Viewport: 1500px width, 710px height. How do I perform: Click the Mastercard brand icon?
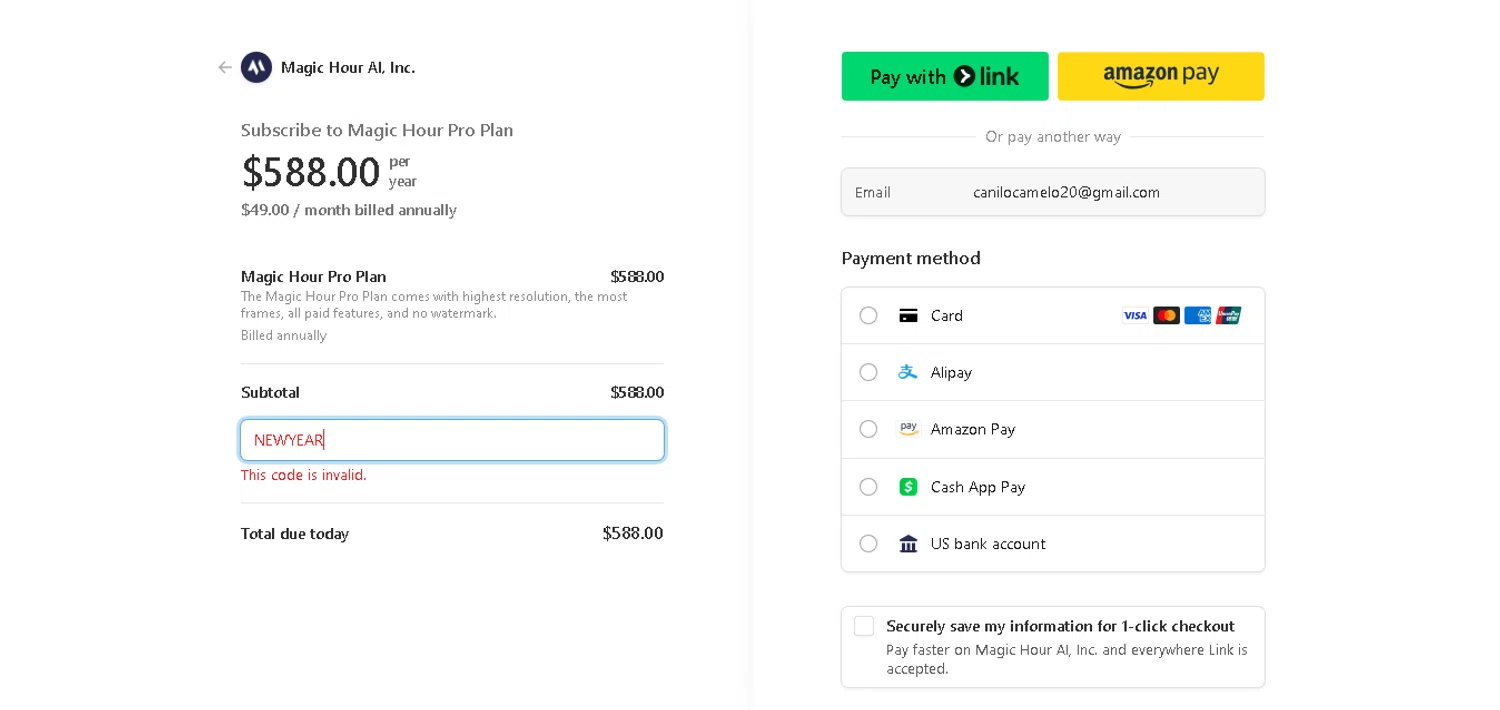point(1166,316)
